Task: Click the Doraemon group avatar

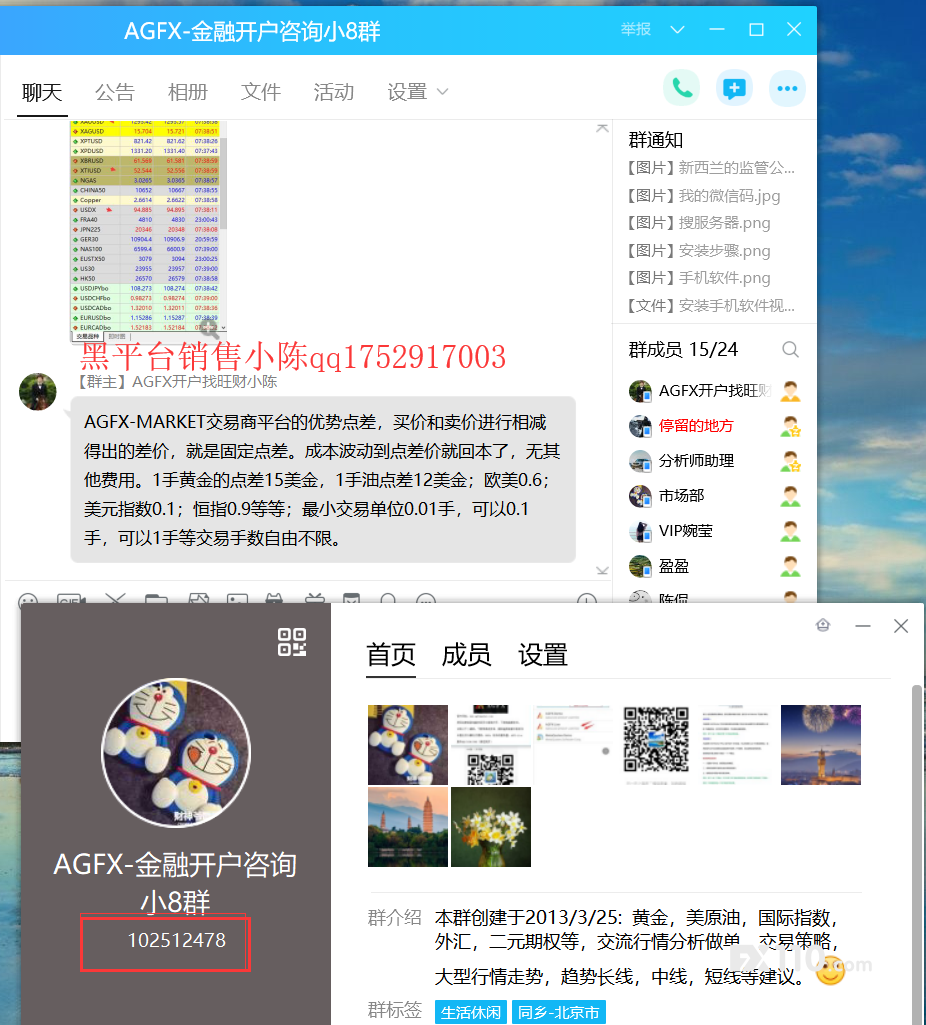Action: click(176, 753)
